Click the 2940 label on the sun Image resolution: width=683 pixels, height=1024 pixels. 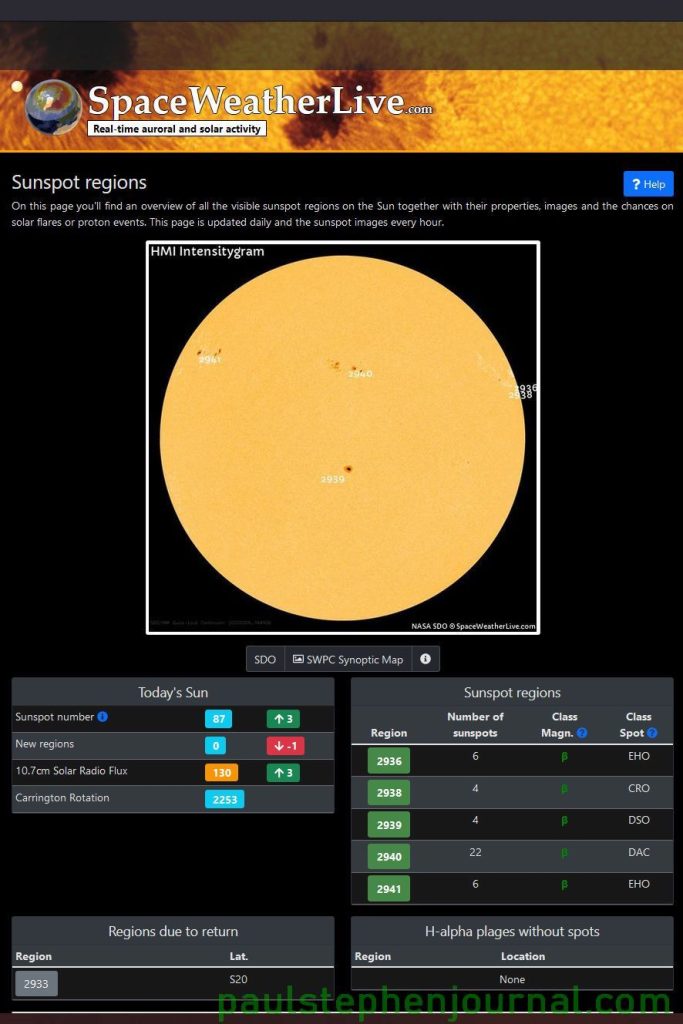pyautogui.click(x=360, y=374)
